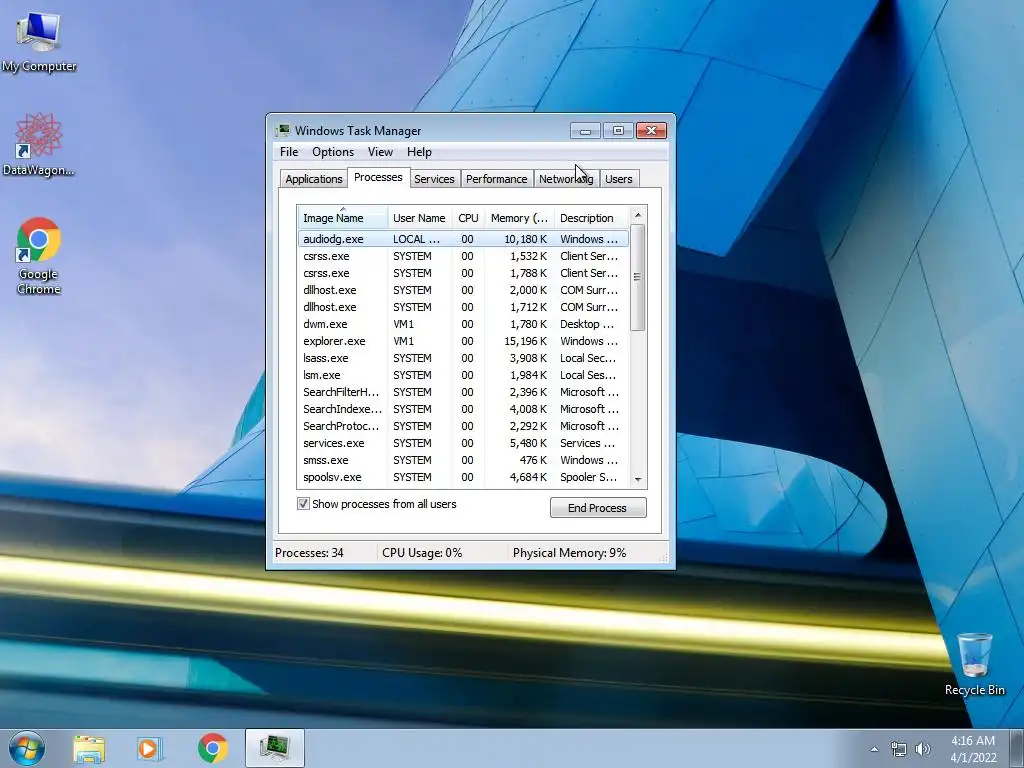Sort processes by User Name column
The height and width of the screenshot is (768, 1024).
tap(419, 217)
